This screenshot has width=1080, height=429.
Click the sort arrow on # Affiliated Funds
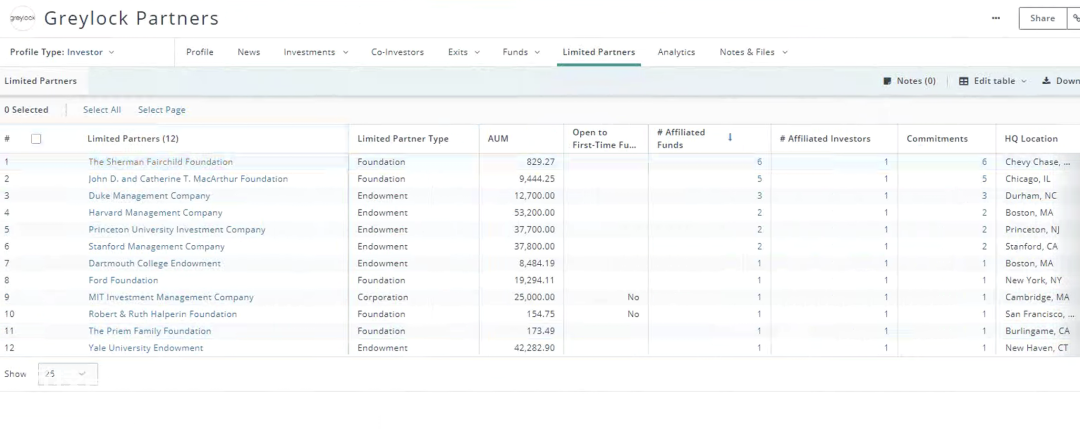pyautogui.click(x=730, y=138)
